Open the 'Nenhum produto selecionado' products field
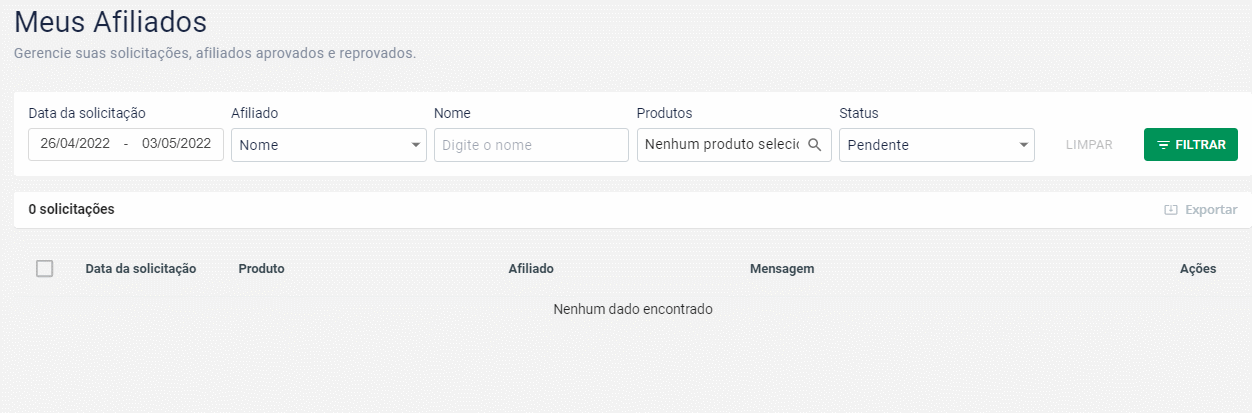The height and width of the screenshot is (413, 1252). pos(721,145)
